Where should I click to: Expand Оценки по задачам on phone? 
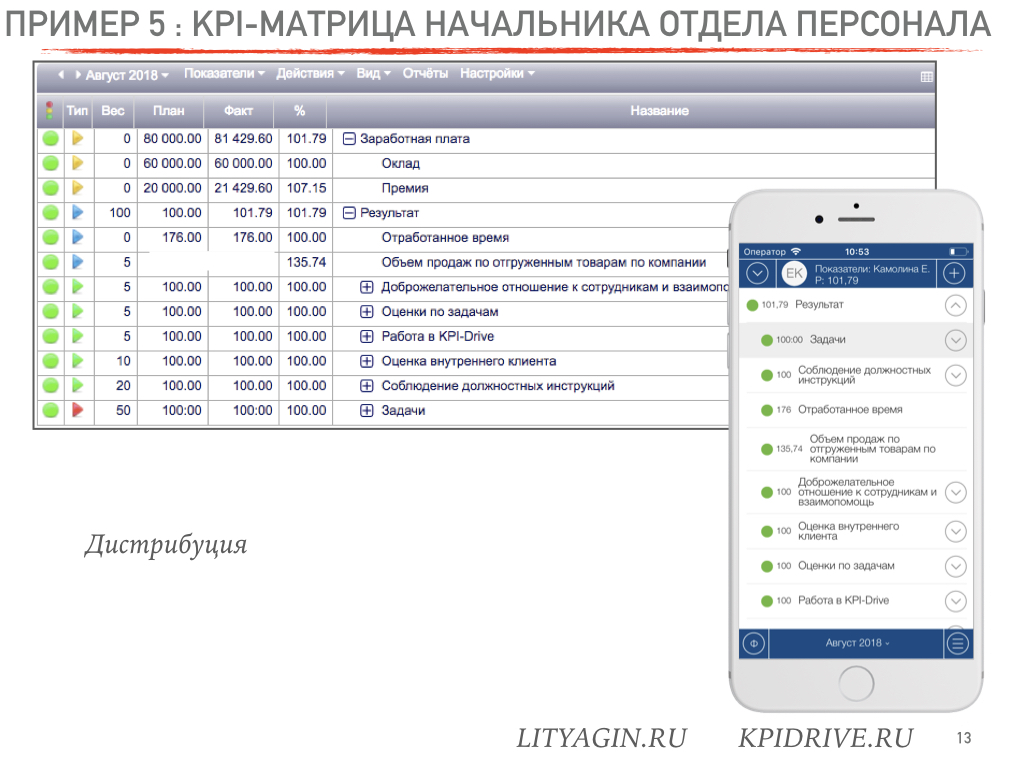click(955, 566)
